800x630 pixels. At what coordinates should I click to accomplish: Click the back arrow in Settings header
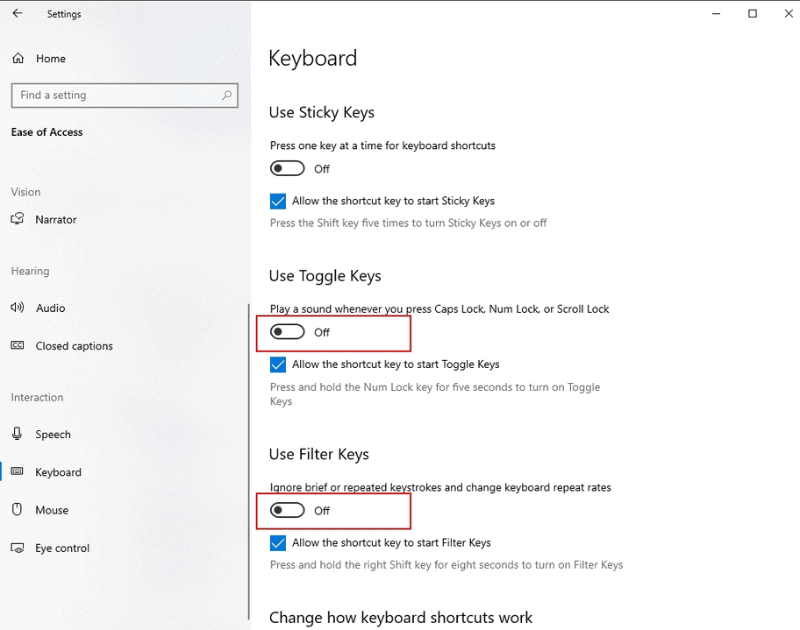point(17,14)
